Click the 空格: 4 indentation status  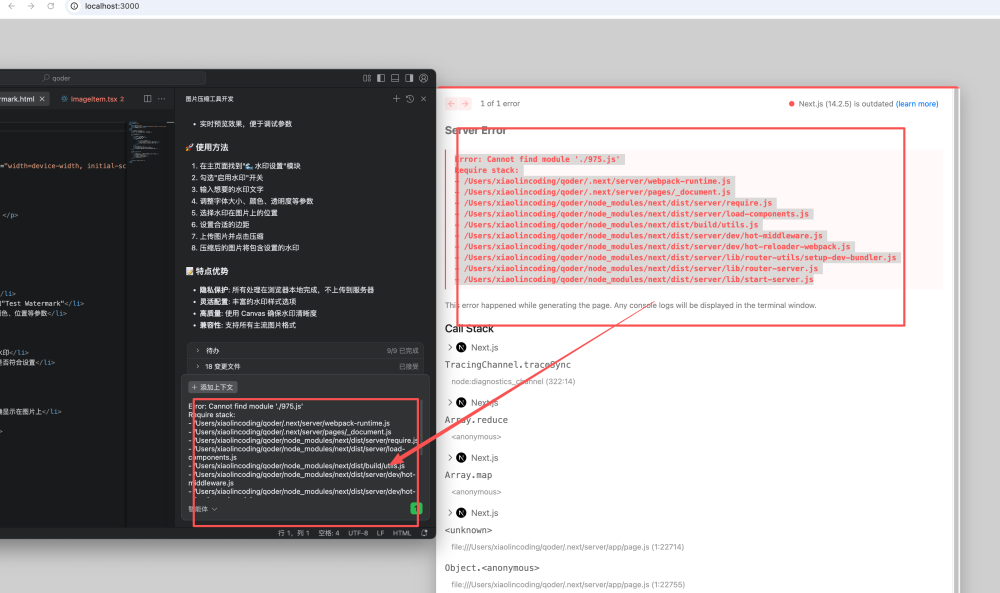(x=329, y=533)
